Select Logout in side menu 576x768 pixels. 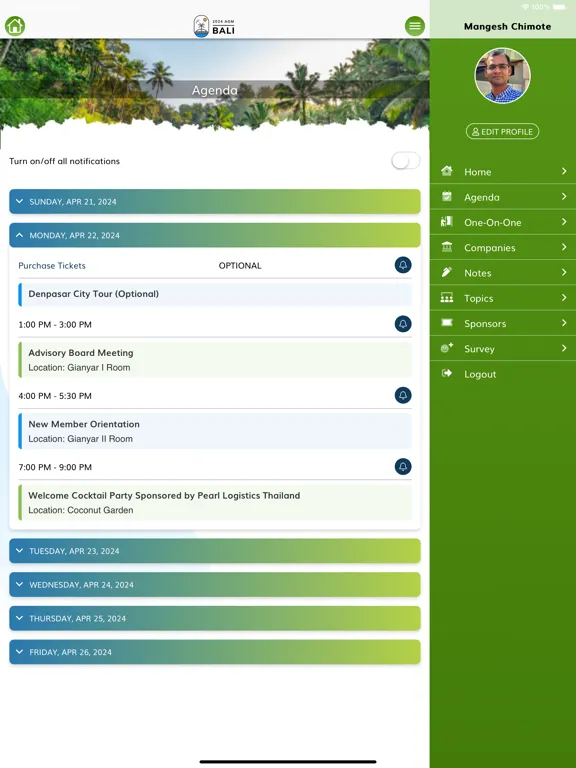point(503,374)
